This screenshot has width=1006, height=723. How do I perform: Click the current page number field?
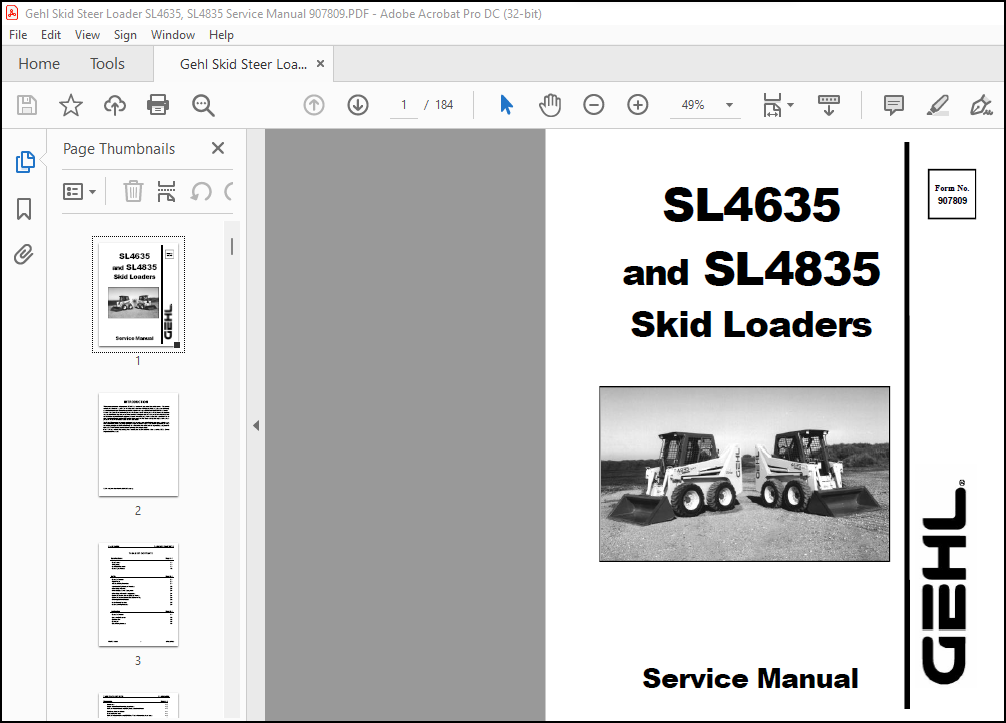404,105
